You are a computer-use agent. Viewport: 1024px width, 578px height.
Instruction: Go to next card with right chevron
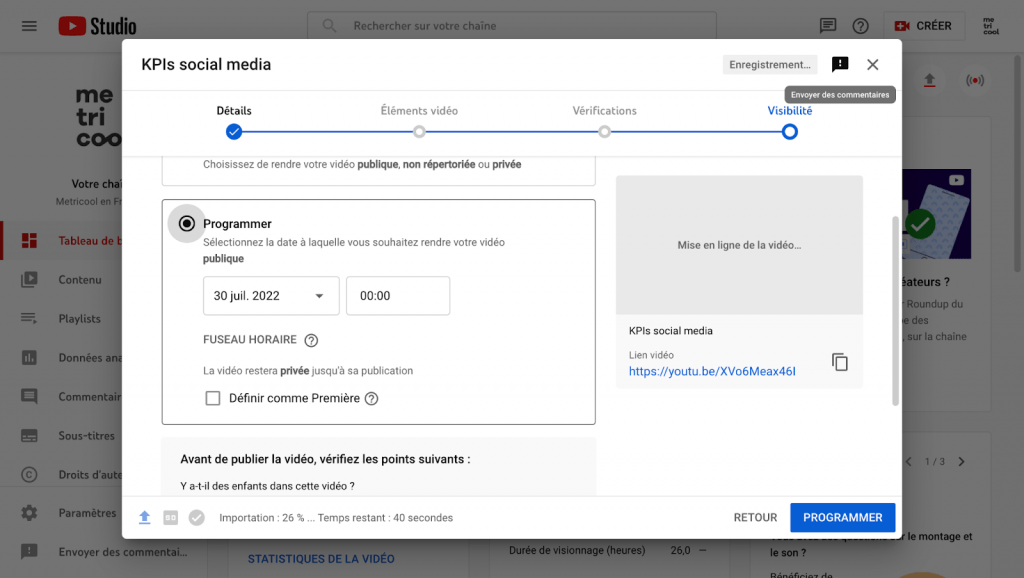[x=961, y=462]
